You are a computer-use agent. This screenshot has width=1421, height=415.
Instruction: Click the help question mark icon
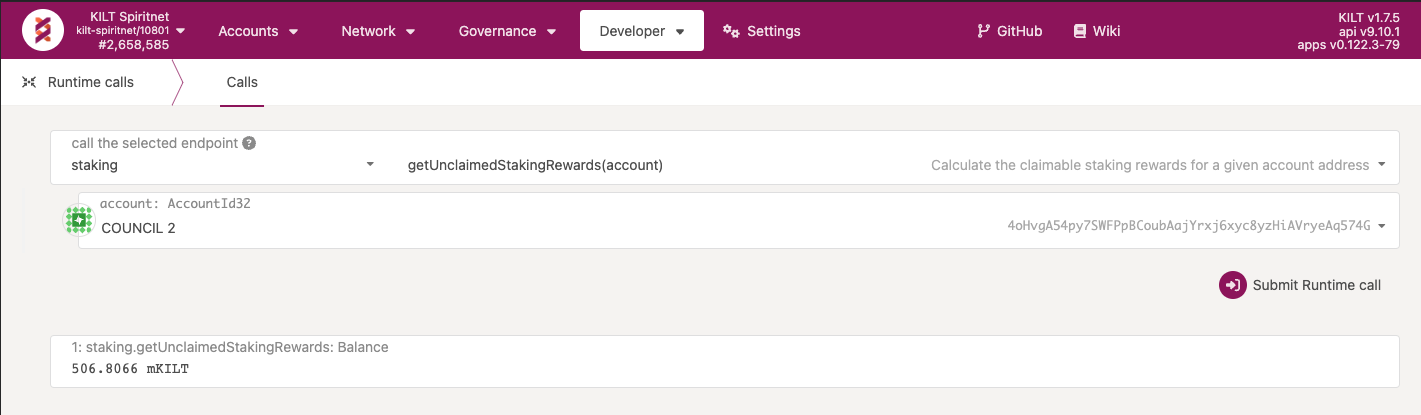[x=249, y=143]
